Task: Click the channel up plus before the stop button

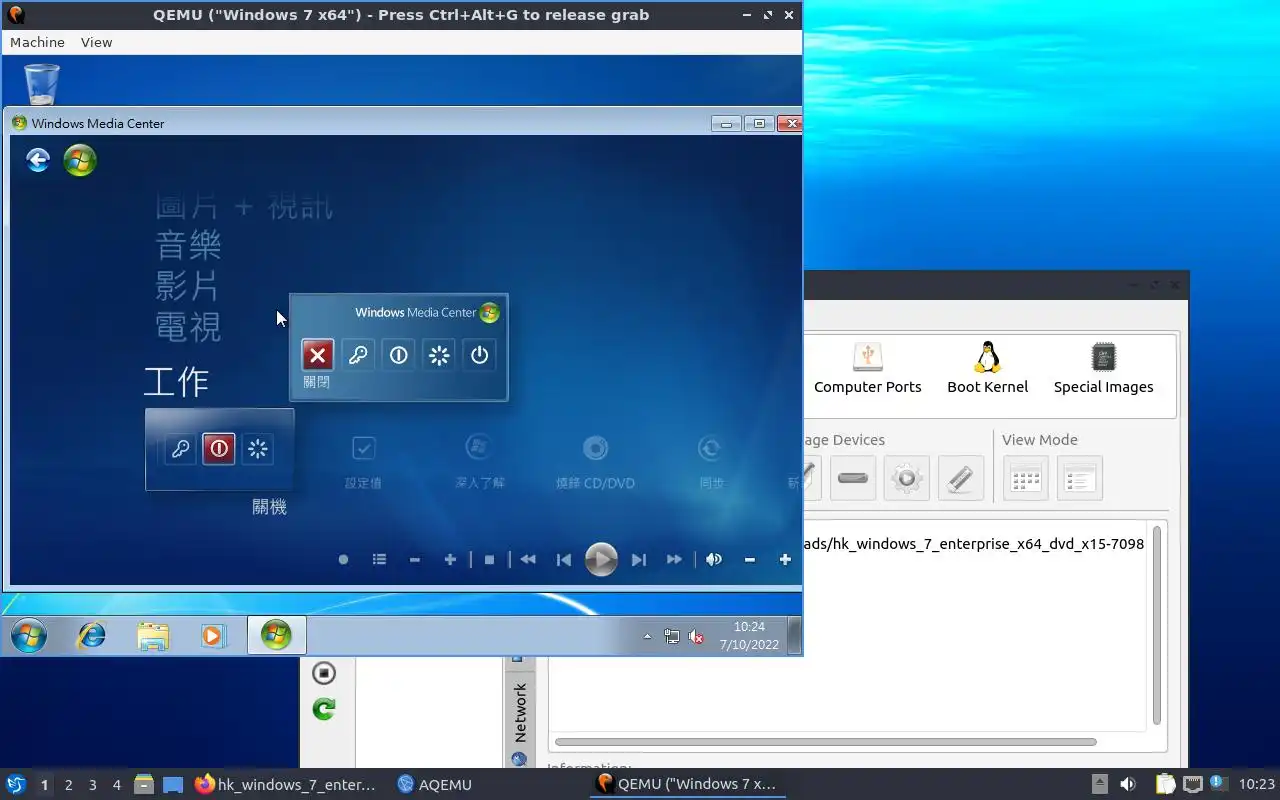Action: click(450, 560)
